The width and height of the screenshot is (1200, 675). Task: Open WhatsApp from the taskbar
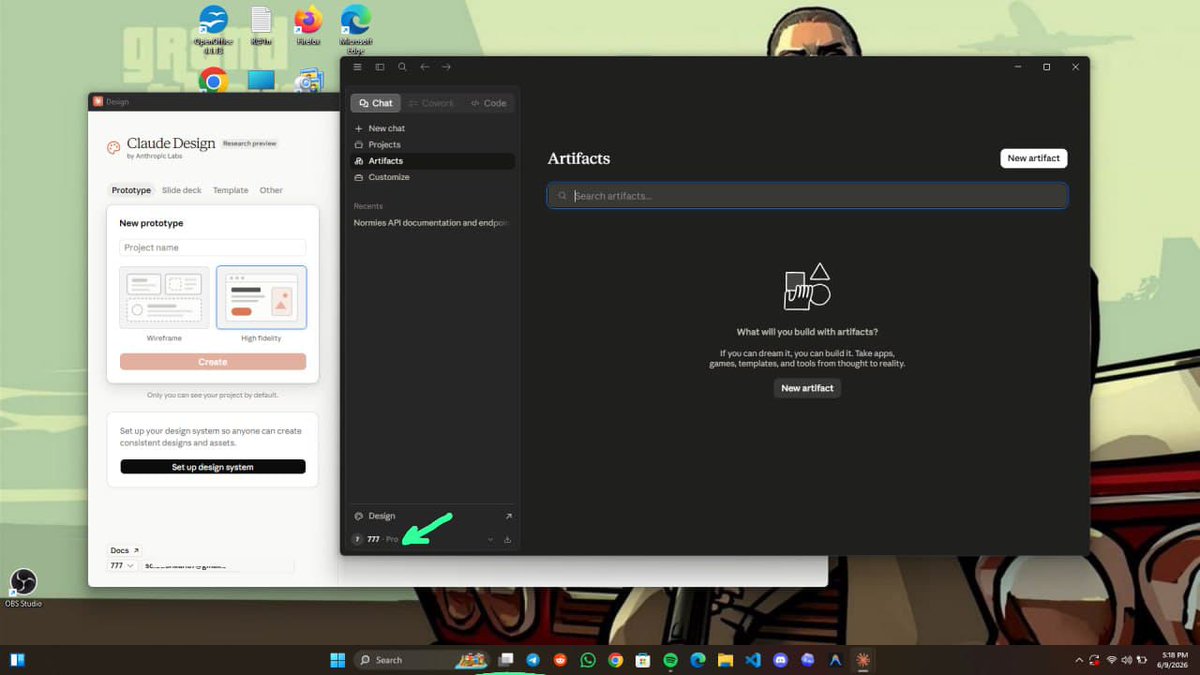click(x=587, y=660)
